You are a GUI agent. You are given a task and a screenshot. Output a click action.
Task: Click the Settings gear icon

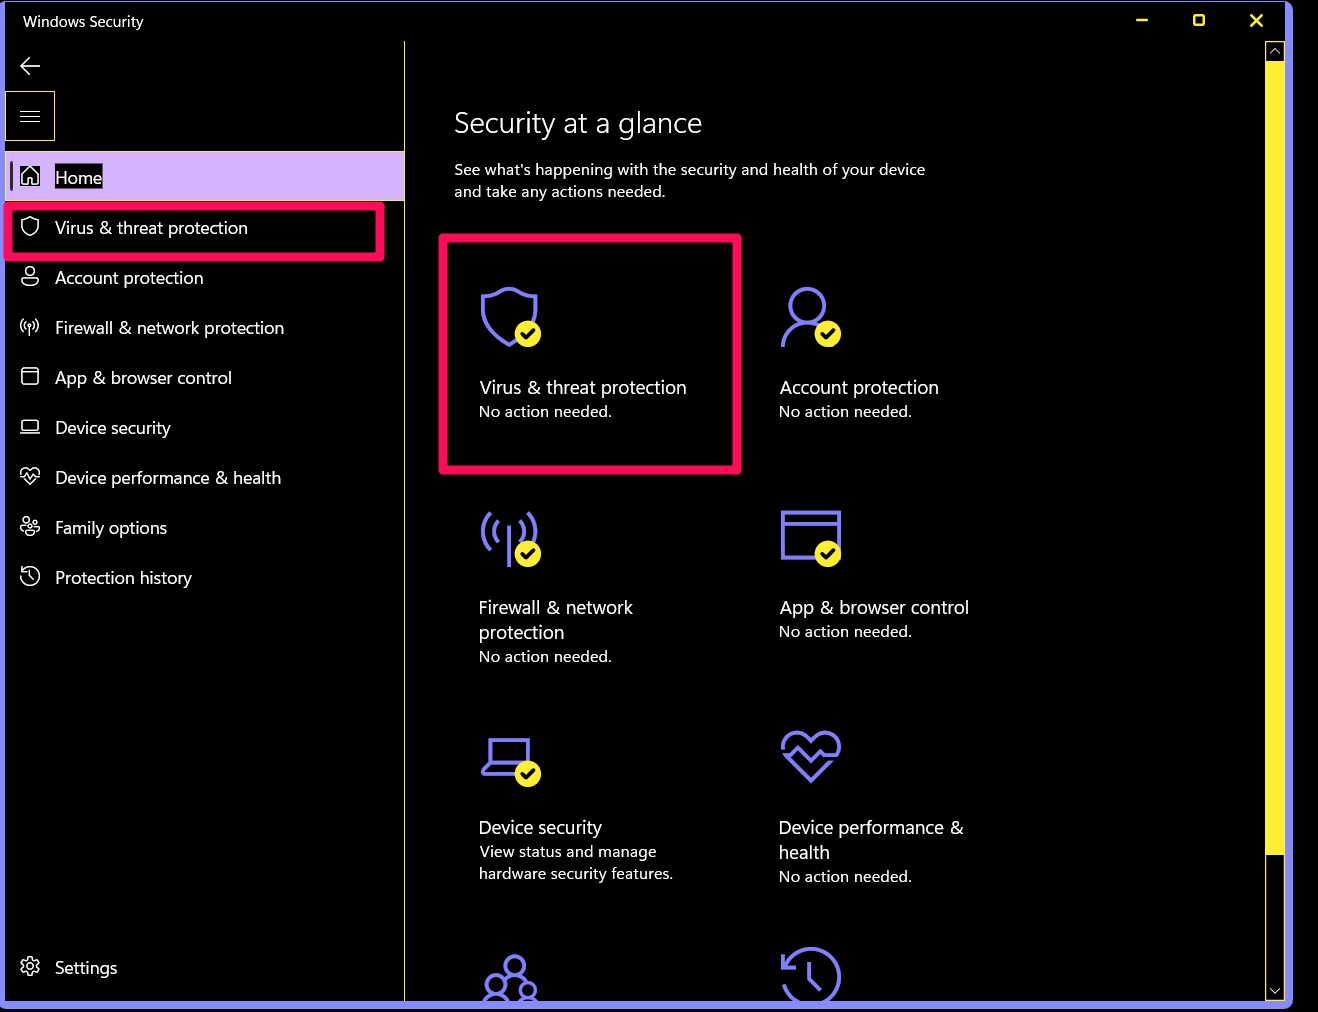30,966
